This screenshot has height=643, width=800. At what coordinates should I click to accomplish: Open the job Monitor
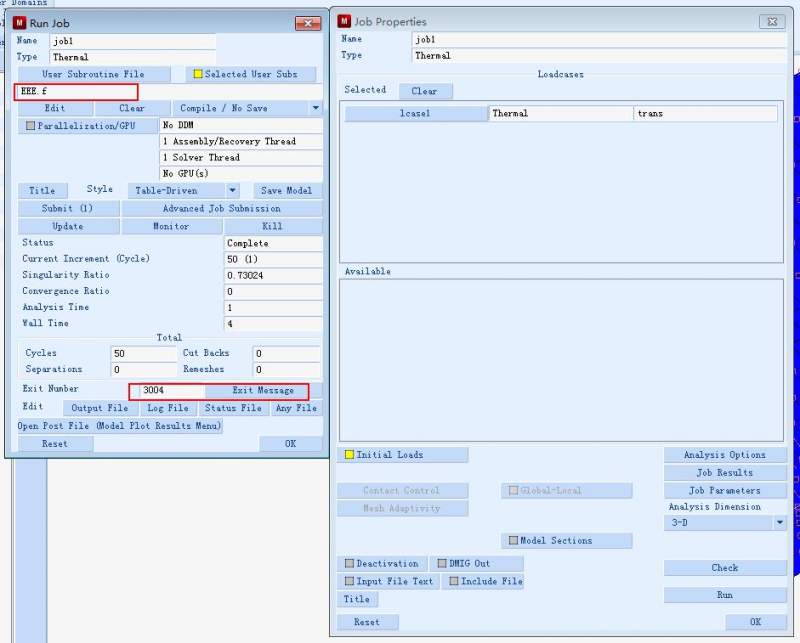(x=171, y=227)
